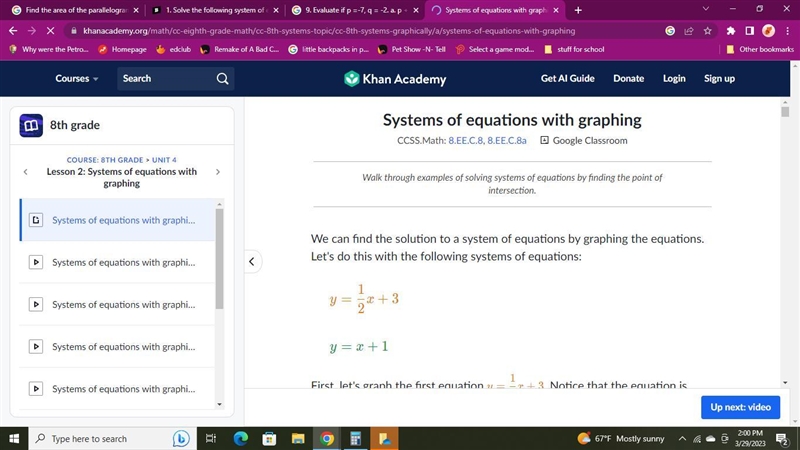Open the Courses dropdown menu

[77, 79]
